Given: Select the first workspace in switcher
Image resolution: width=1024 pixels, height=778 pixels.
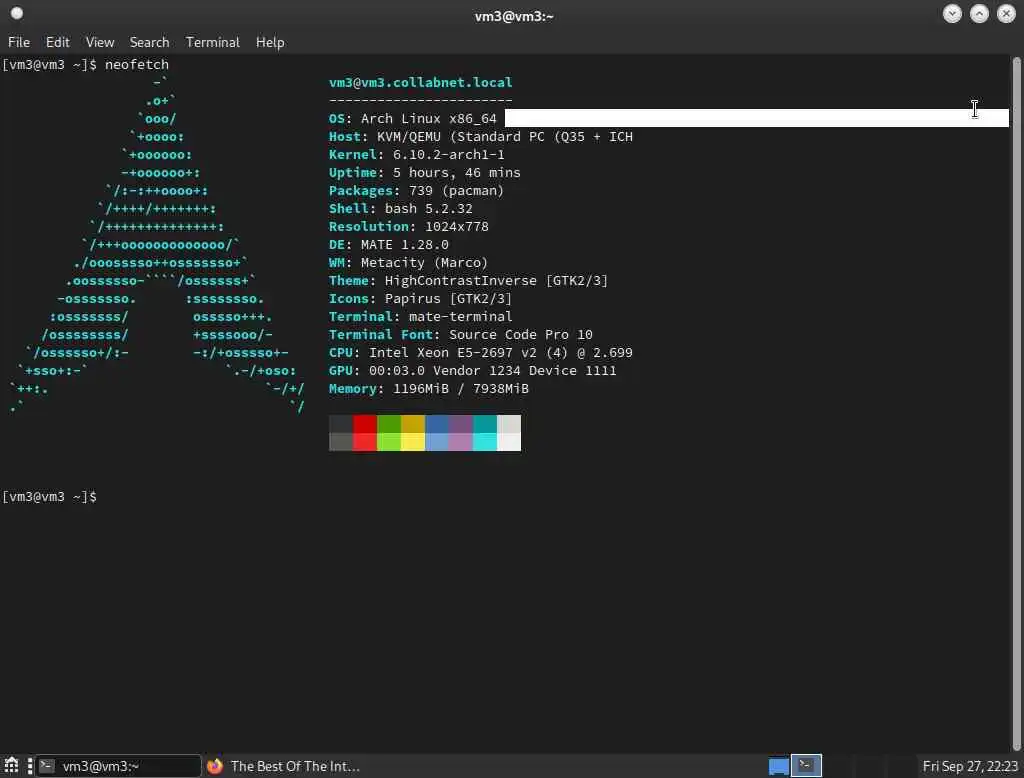Looking at the screenshot, I should pyautogui.click(x=779, y=766).
